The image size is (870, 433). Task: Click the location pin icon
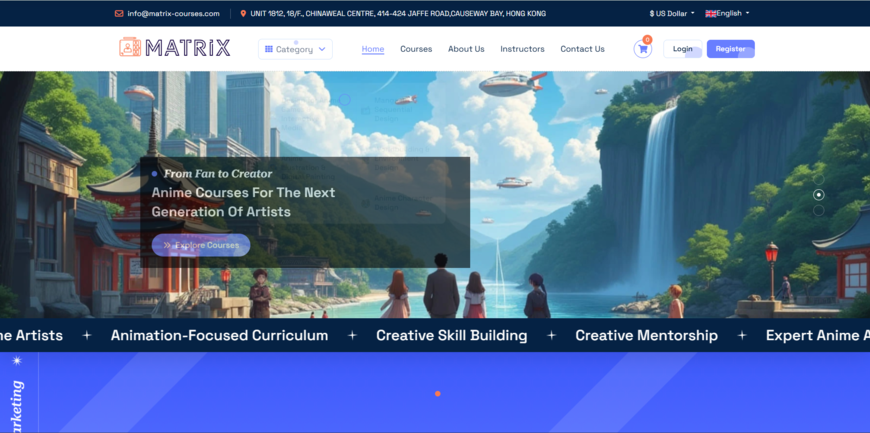click(x=243, y=14)
